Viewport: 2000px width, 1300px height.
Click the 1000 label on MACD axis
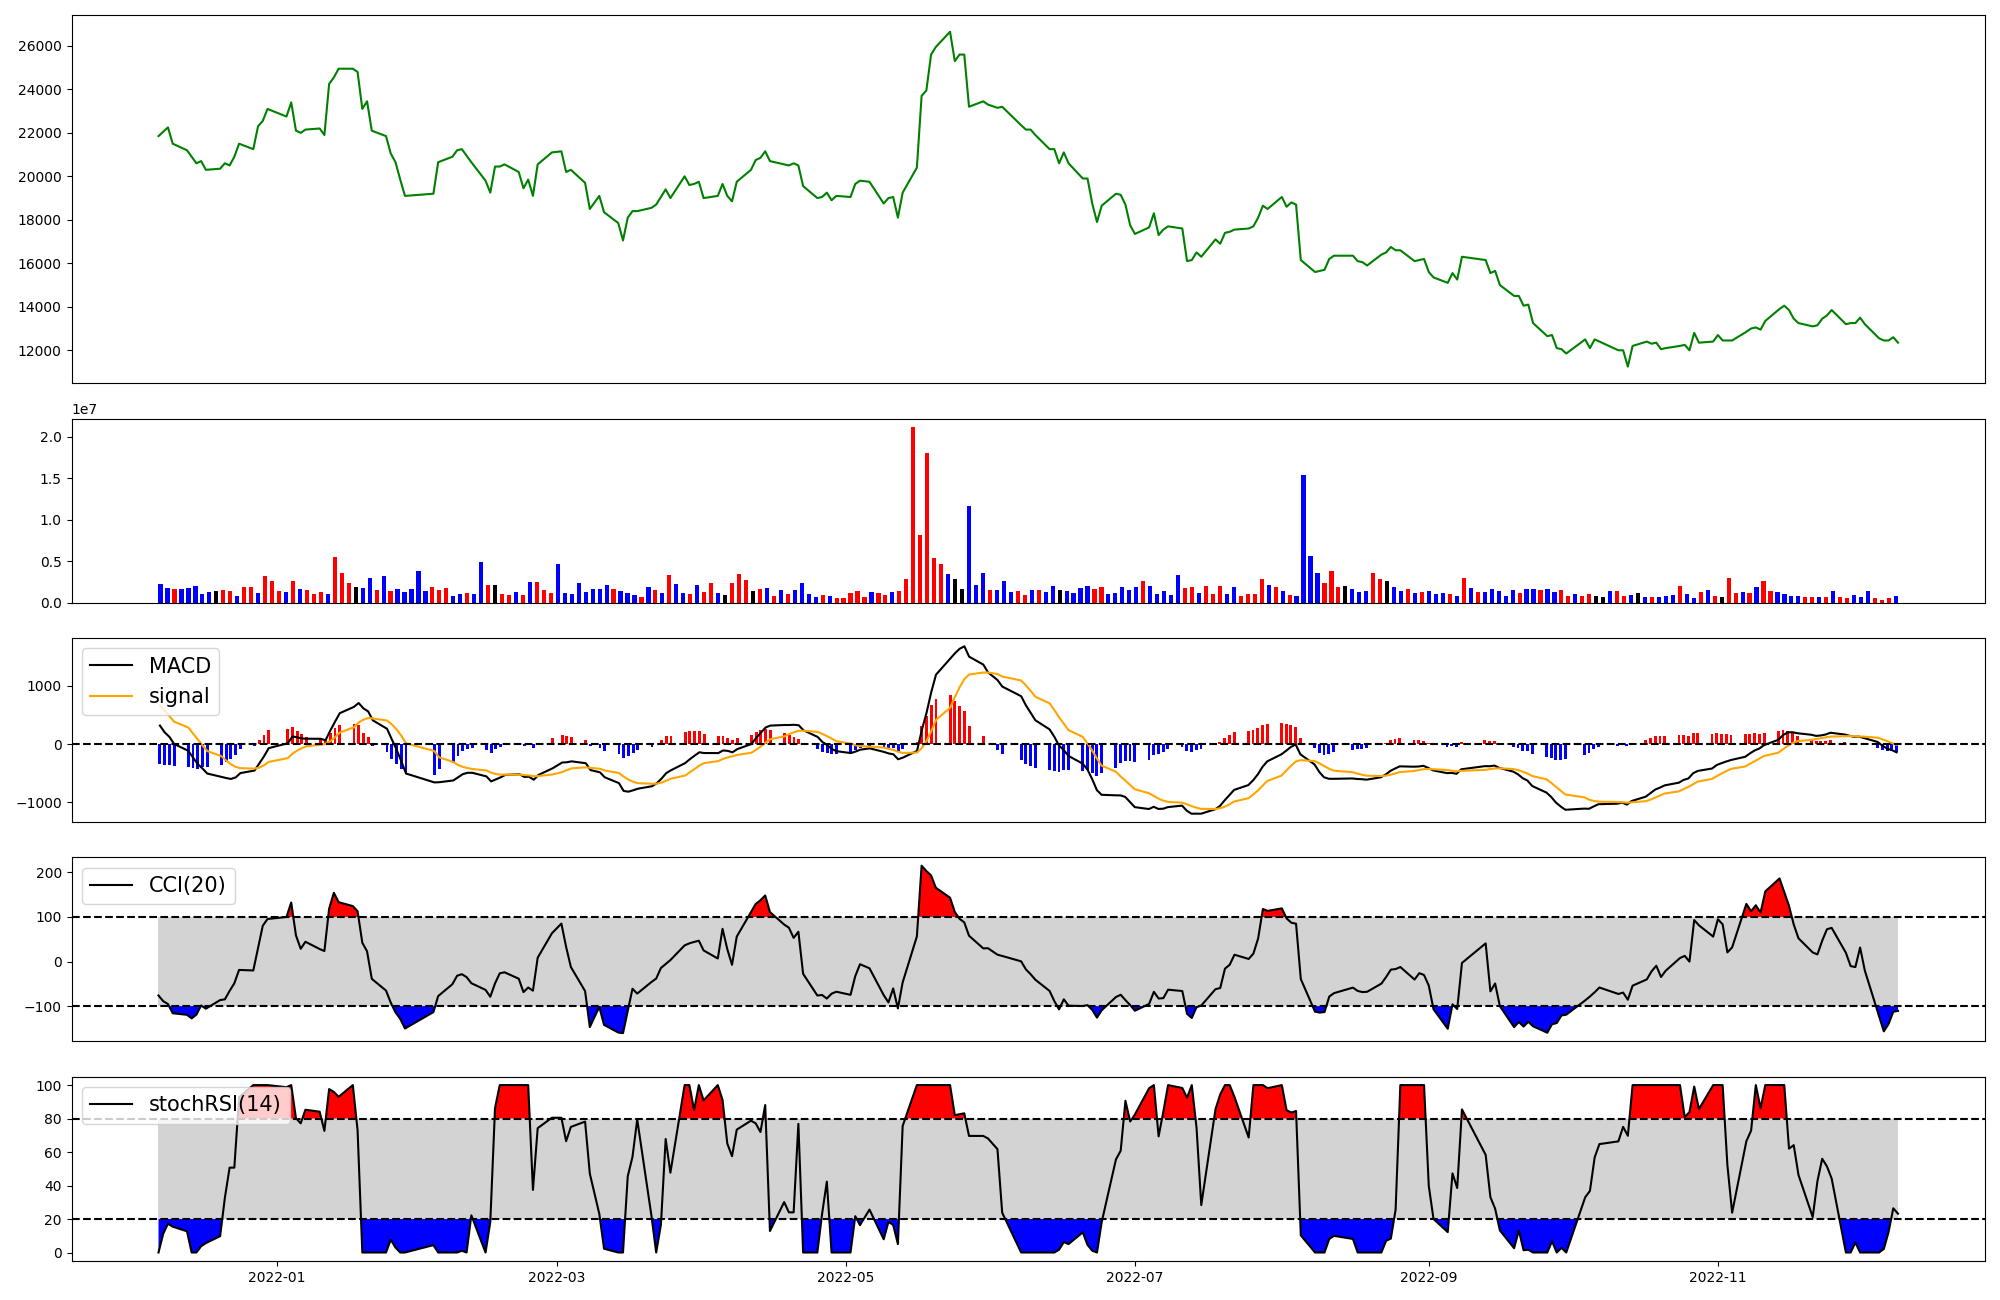point(44,686)
